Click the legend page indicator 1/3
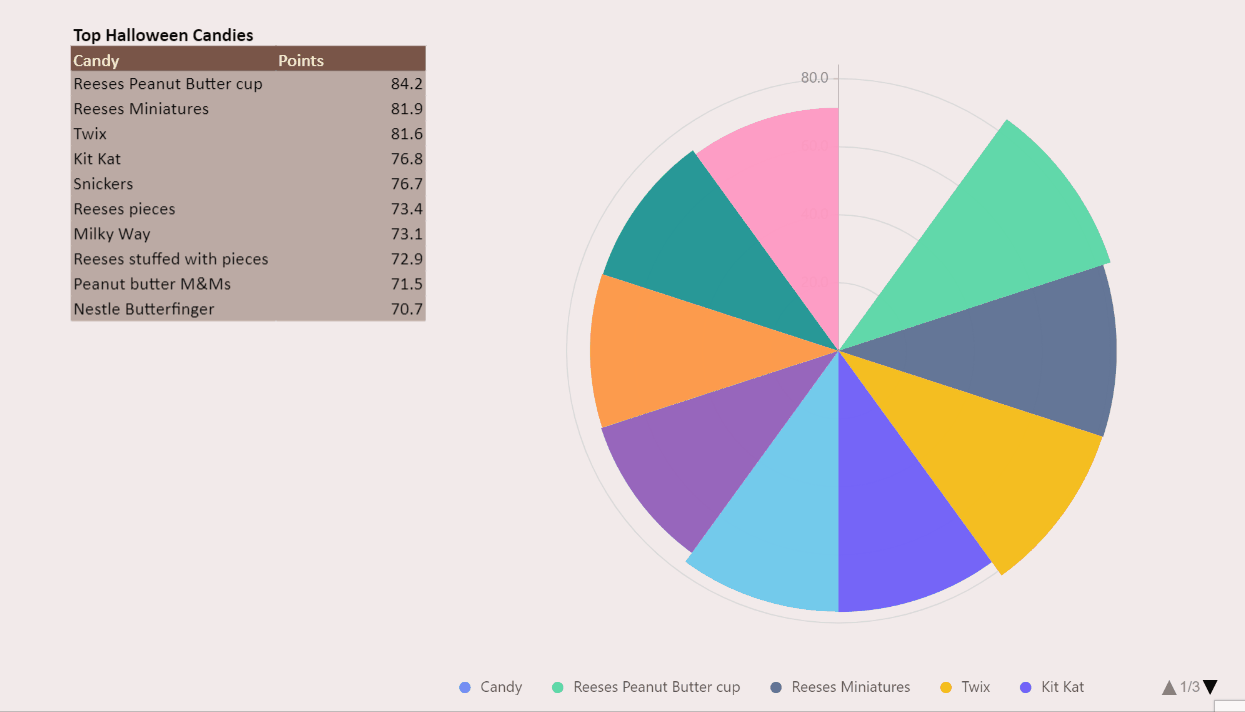 point(1190,687)
